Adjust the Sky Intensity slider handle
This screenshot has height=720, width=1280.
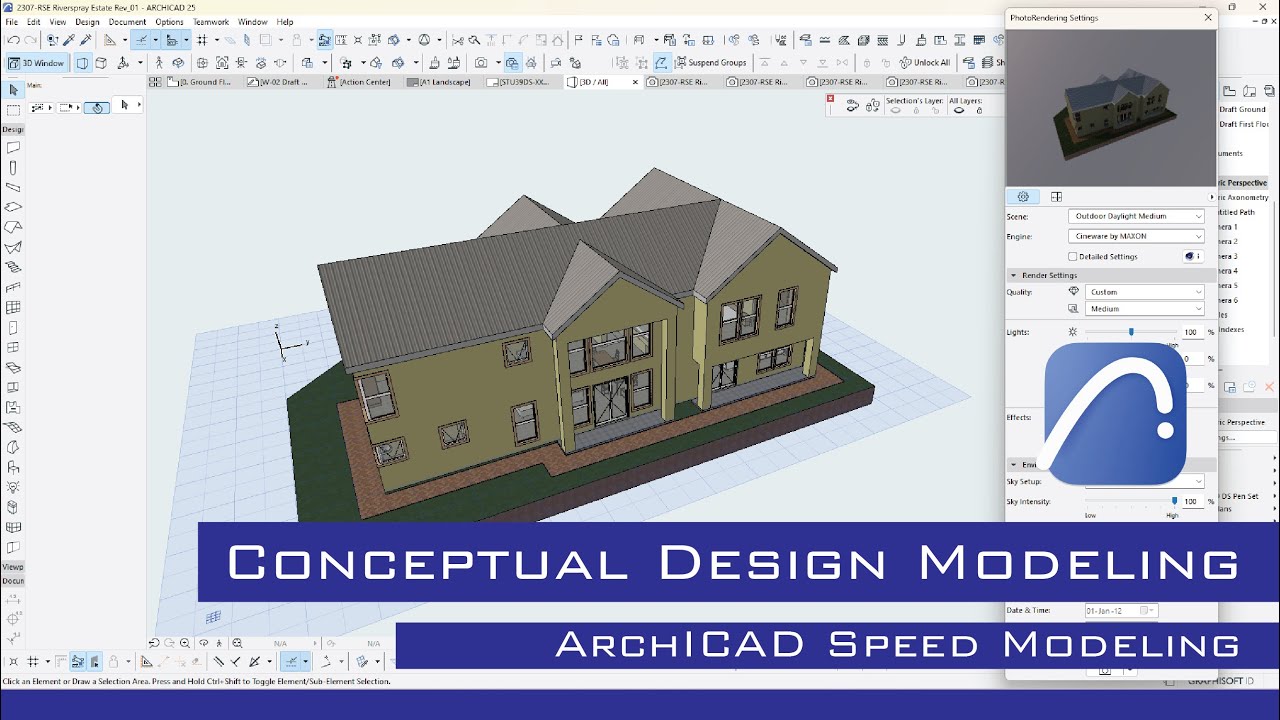coord(1174,501)
